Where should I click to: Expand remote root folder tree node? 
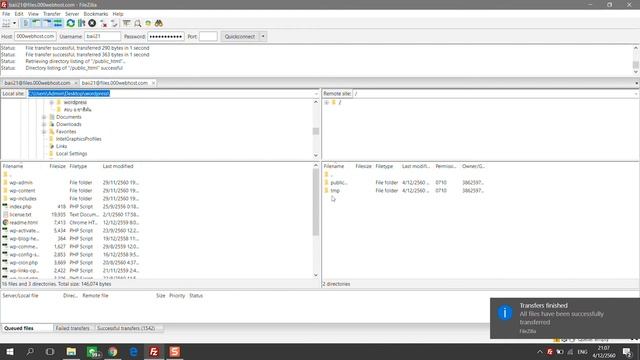[327, 102]
